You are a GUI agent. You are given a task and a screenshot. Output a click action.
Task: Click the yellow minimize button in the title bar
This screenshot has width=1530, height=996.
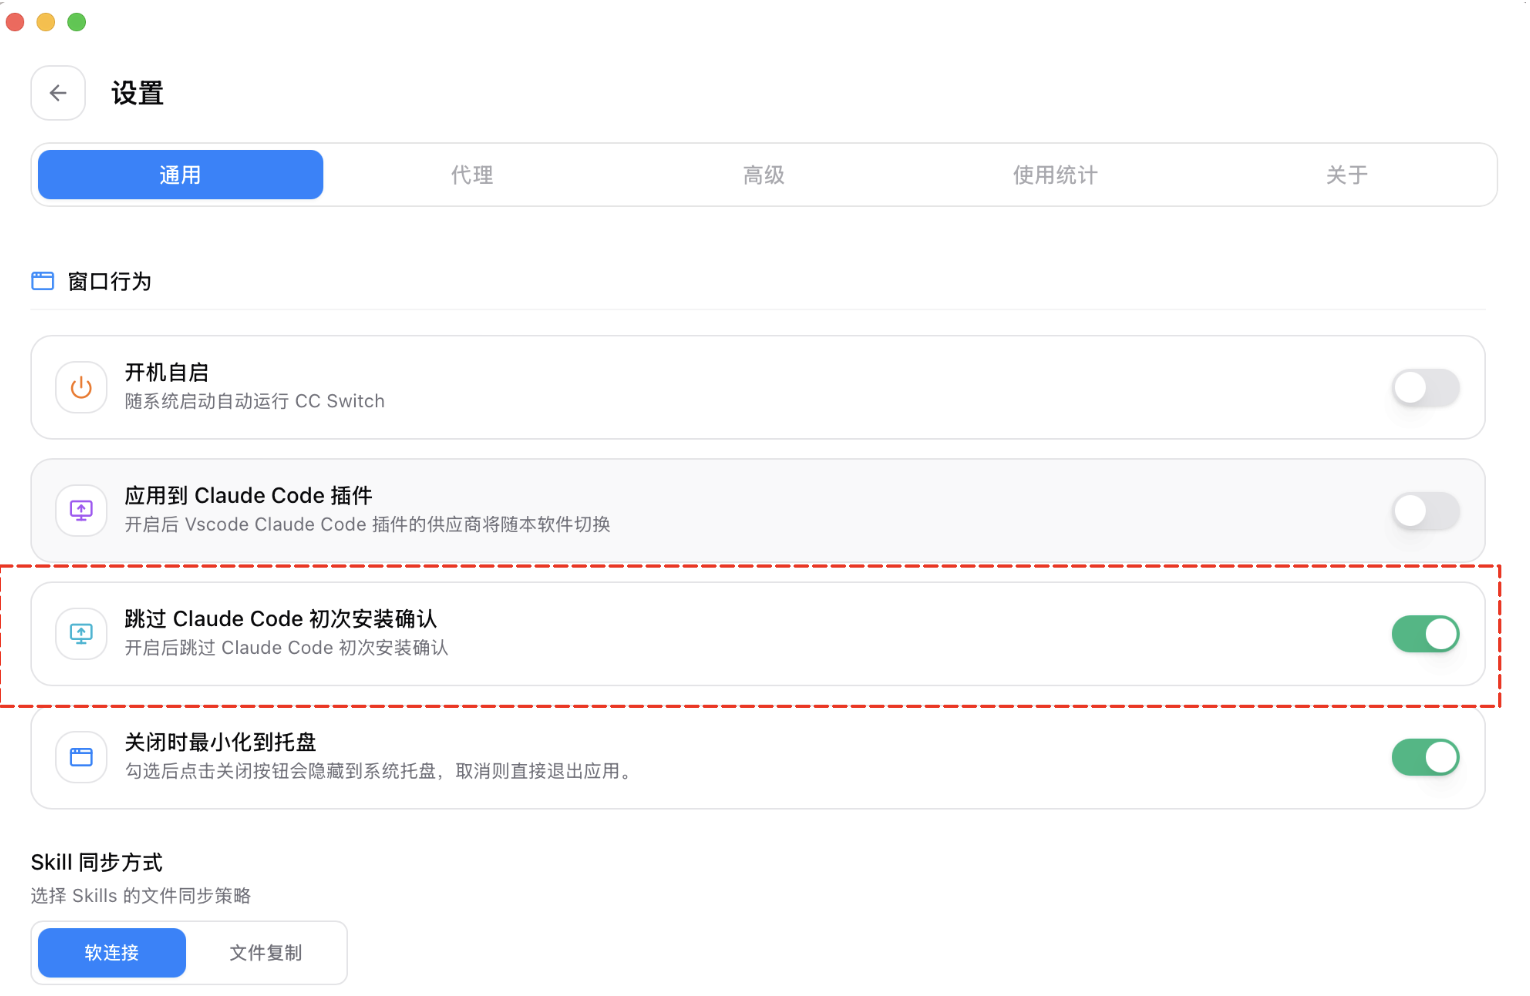[45, 20]
